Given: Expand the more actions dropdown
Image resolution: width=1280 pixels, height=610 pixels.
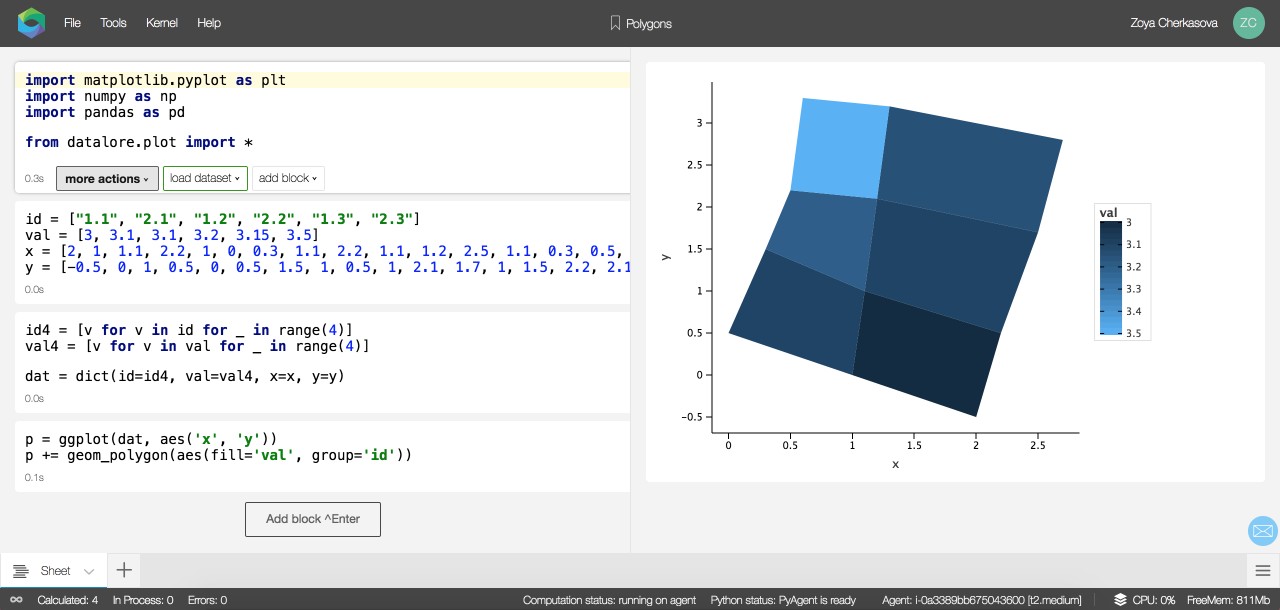Looking at the screenshot, I should pos(107,179).
